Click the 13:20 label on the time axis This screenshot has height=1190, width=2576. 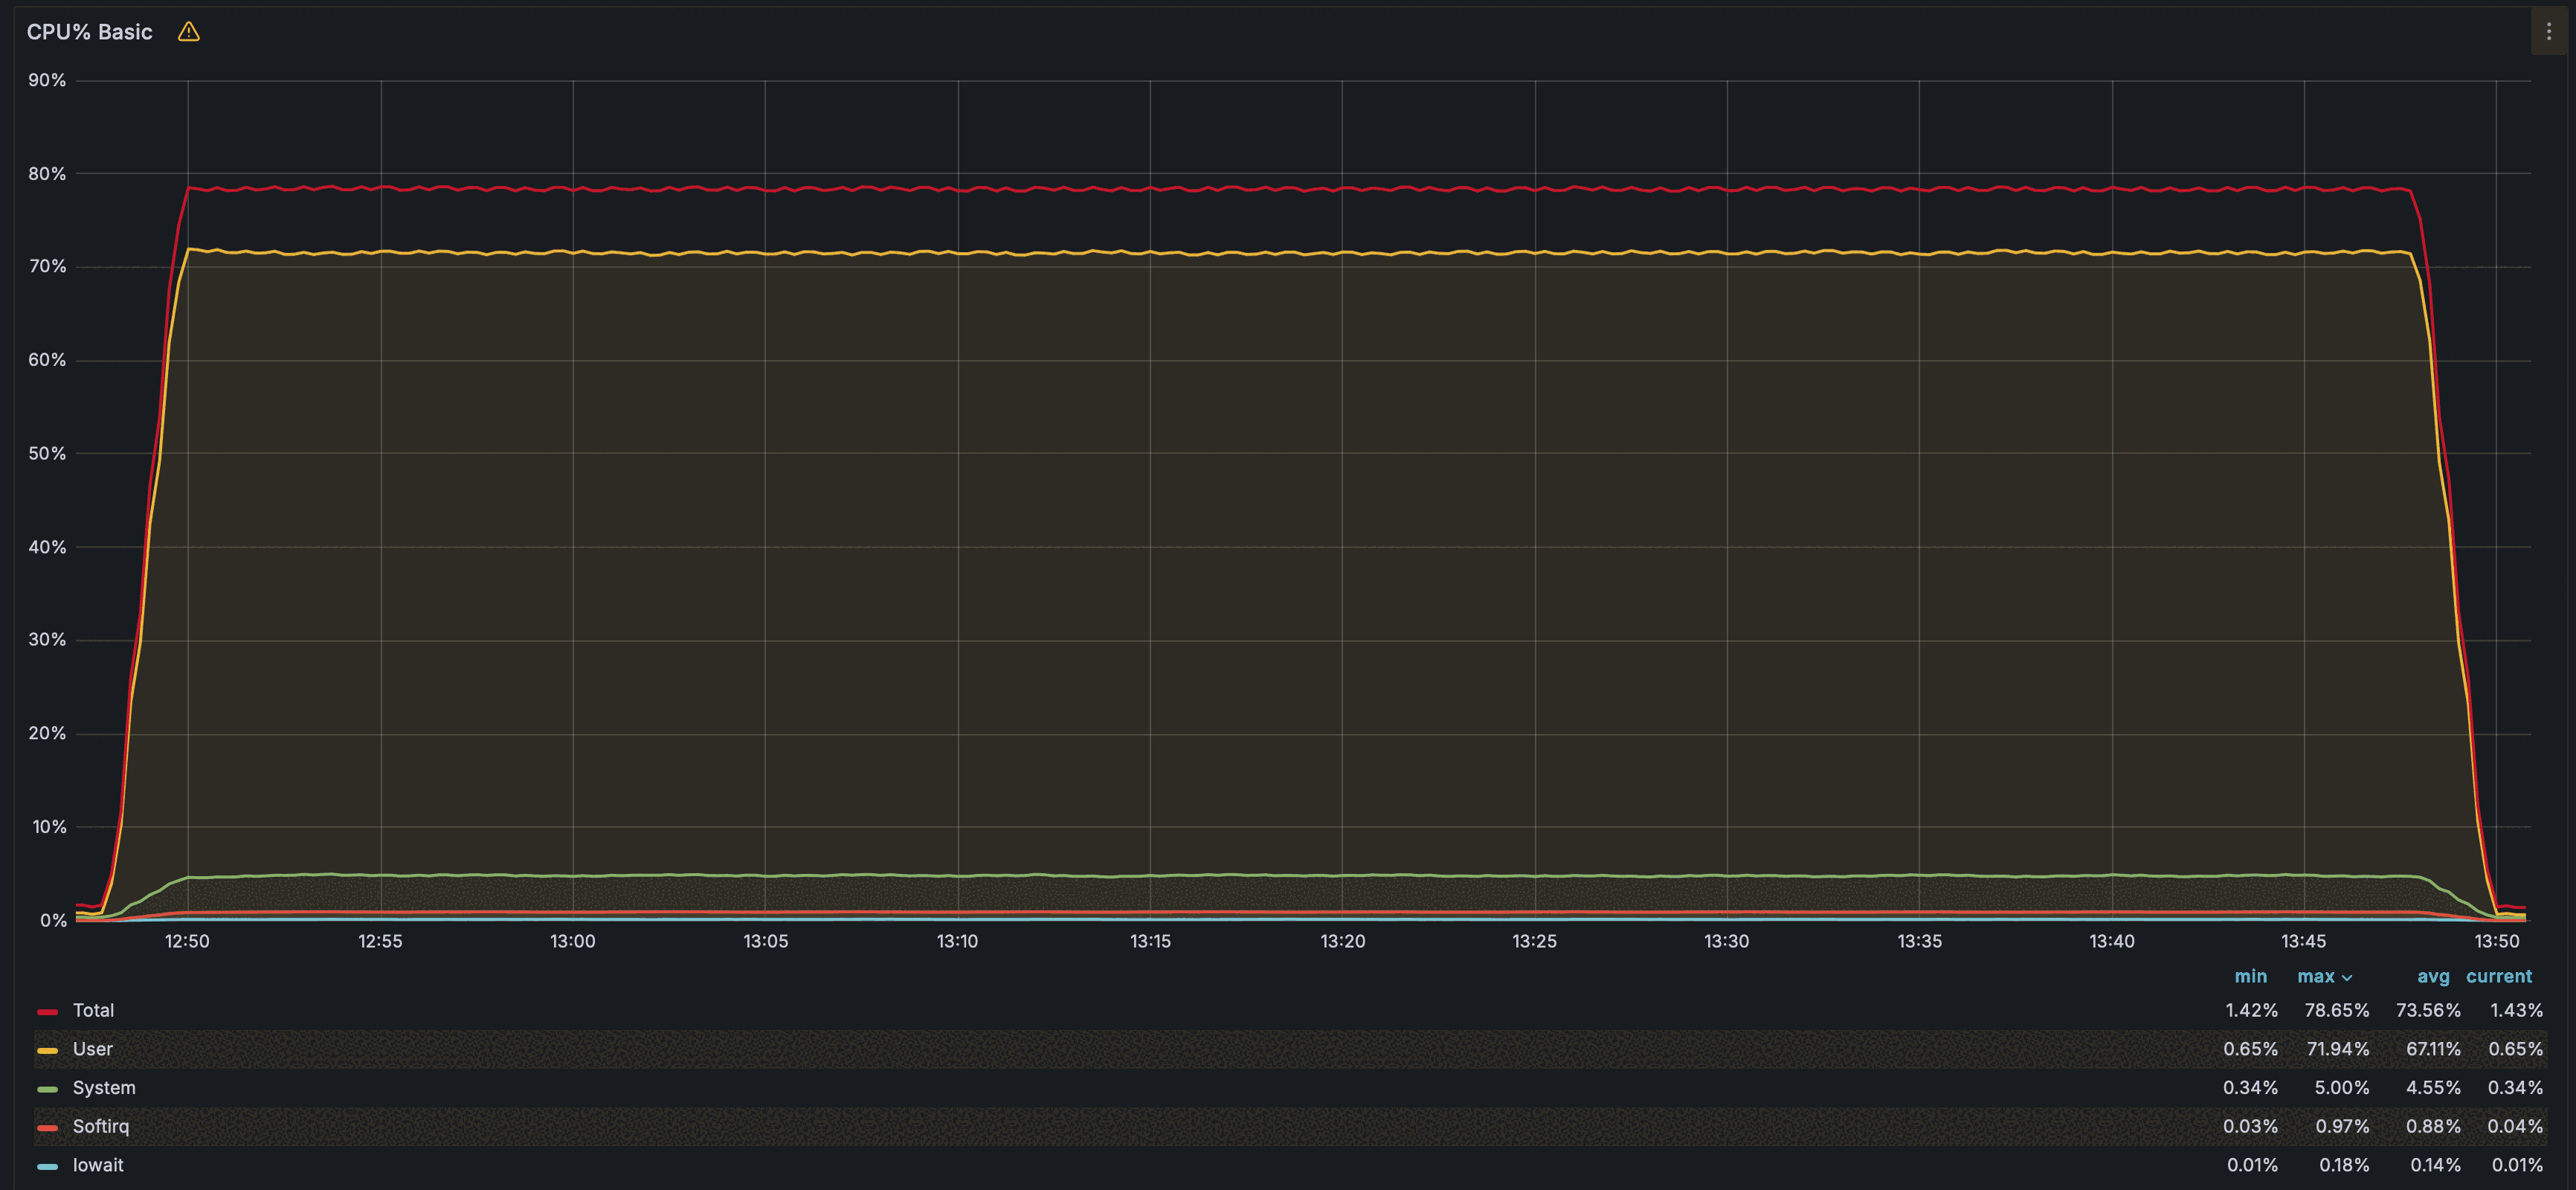1342,940
